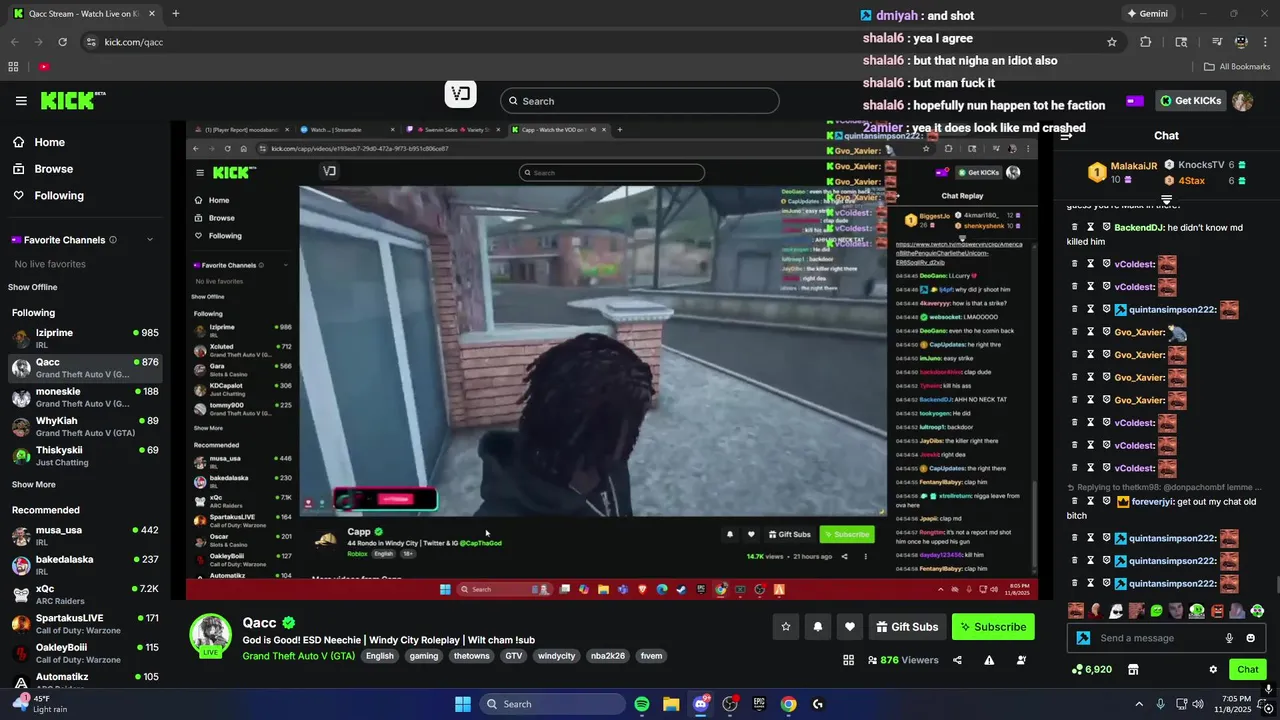Screen dimensions: 1280x720
Task: Click the English tag
Action: click(x=380, y=656)
